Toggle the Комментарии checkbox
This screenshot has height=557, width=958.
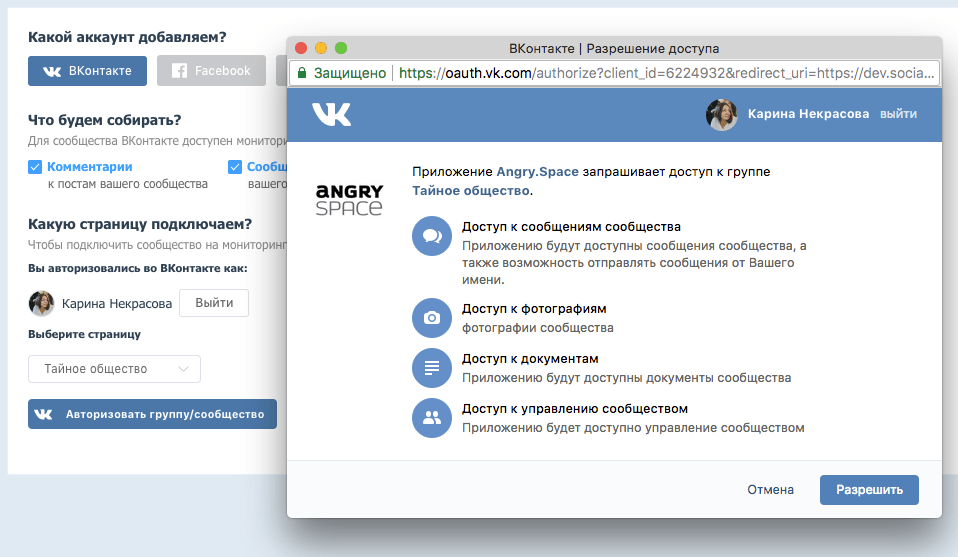click(x=35, y=167)
